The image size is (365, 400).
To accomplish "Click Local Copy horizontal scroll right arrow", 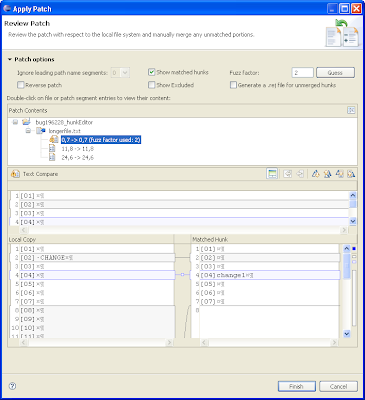I will [x=169, y=342].
